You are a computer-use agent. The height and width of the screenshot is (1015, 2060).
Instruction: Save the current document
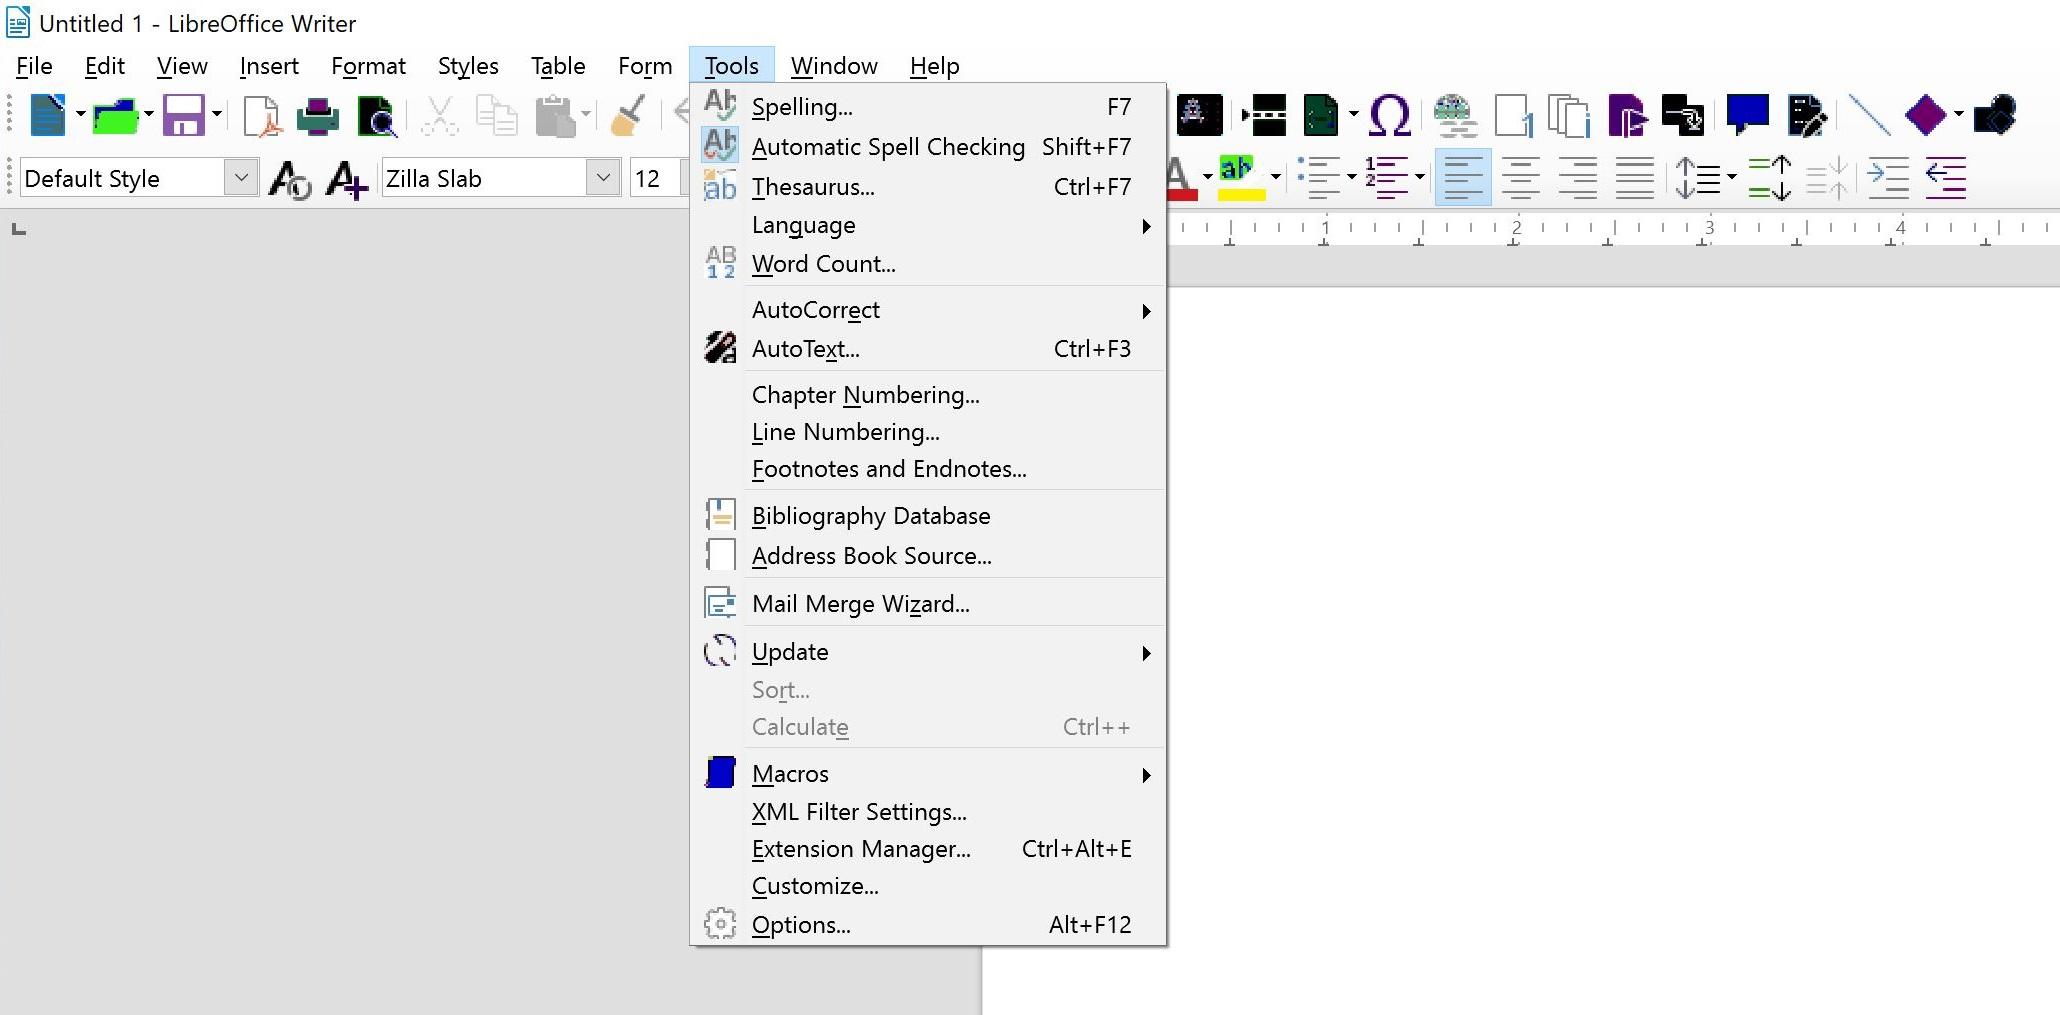tap(185, 115)
